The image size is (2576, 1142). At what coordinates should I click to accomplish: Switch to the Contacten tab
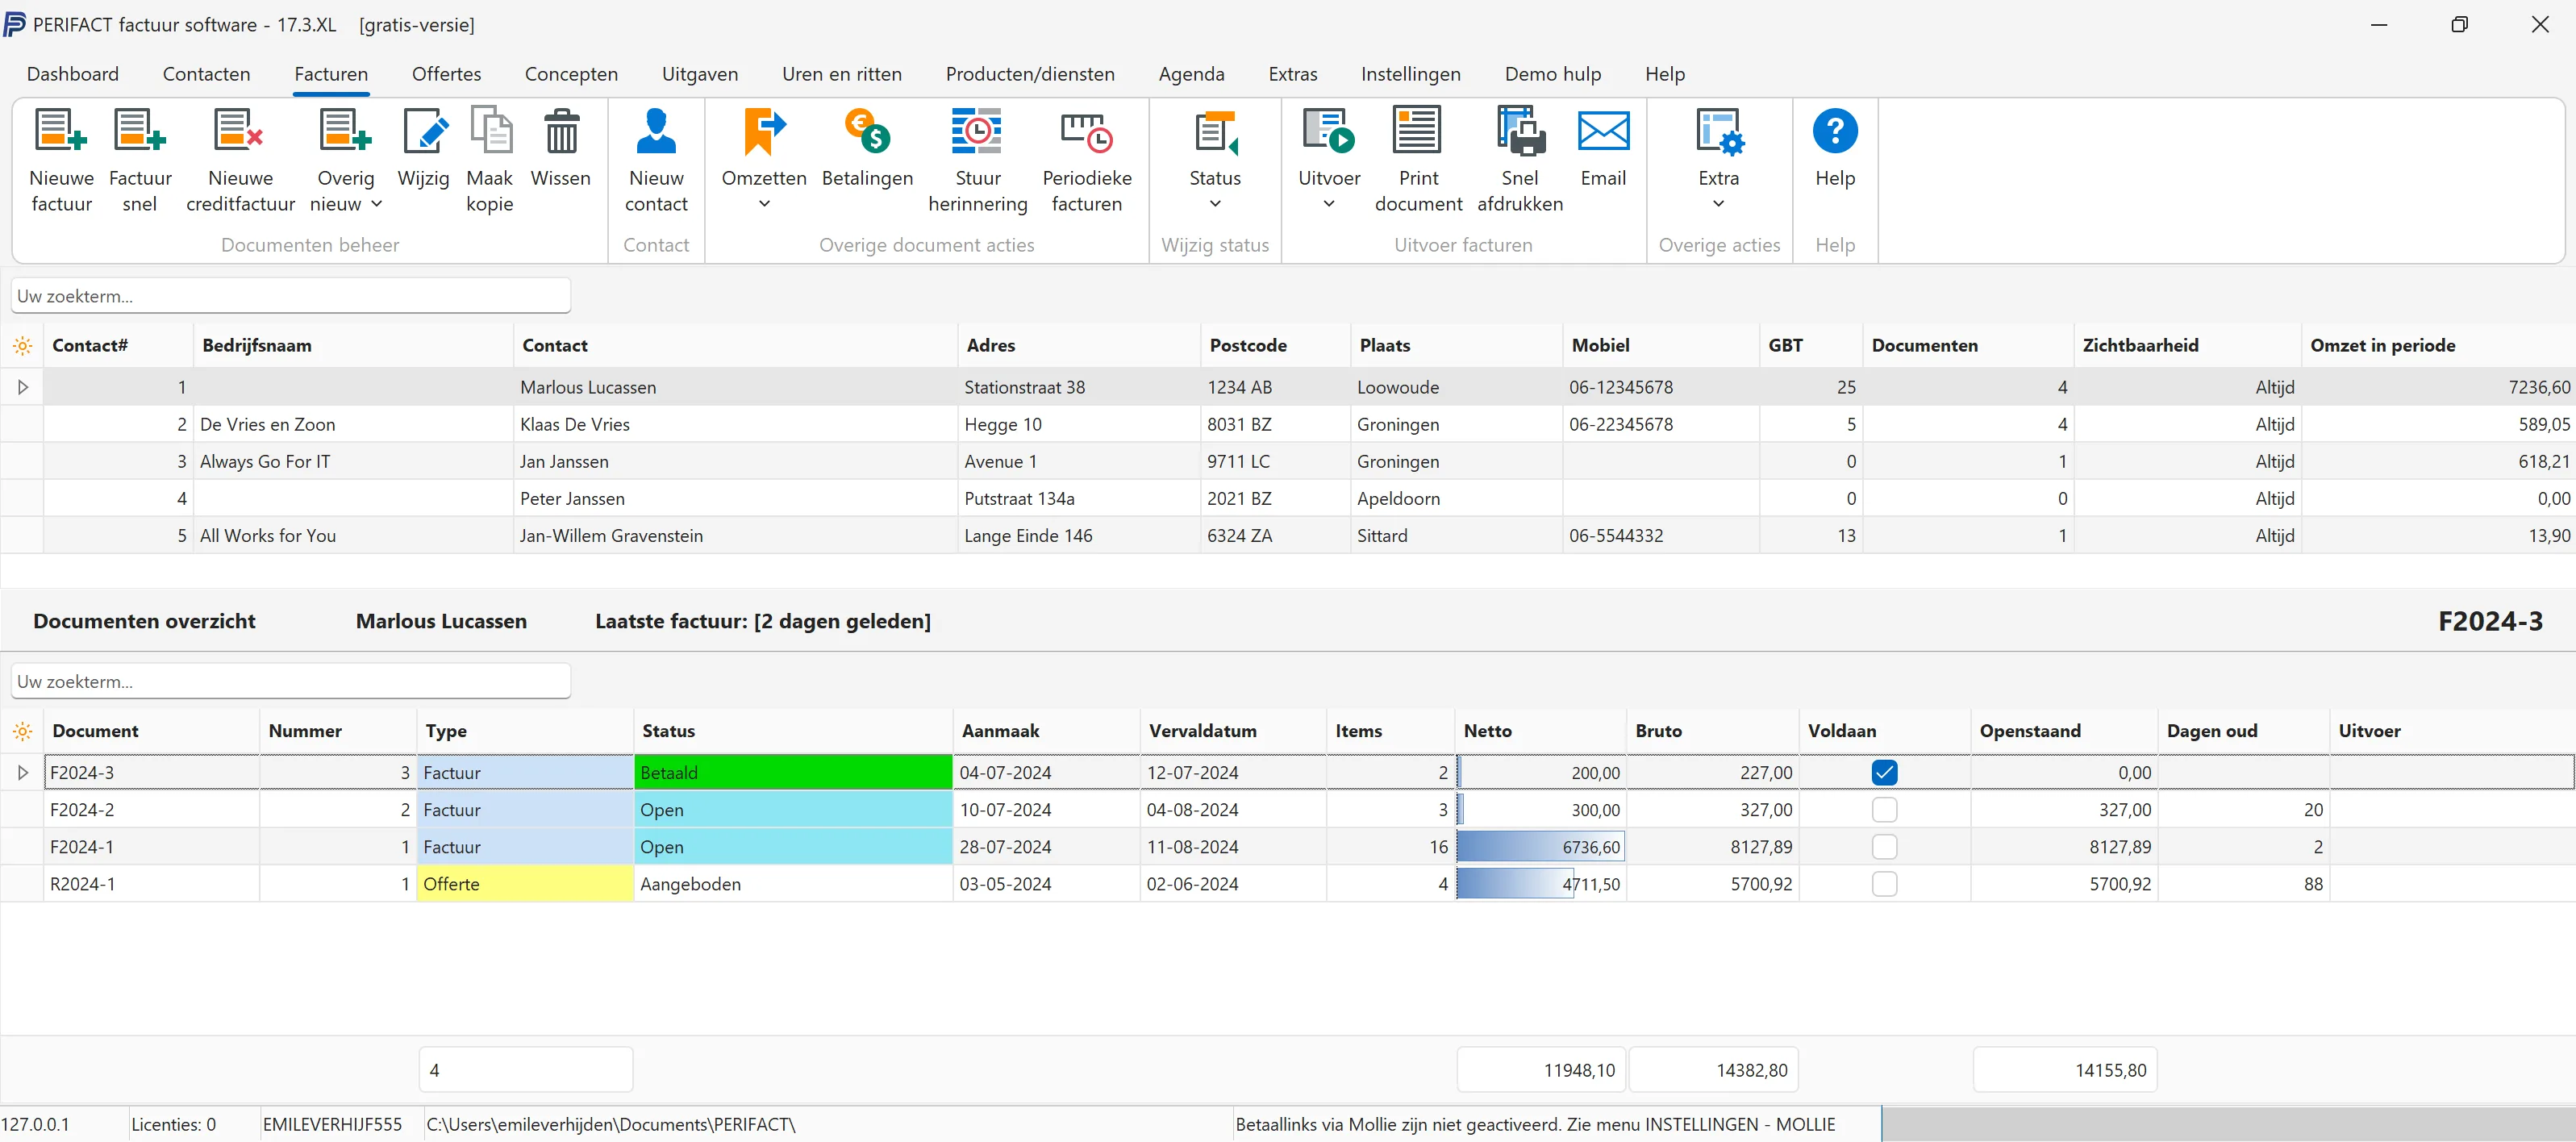click(x=206, y=74)
